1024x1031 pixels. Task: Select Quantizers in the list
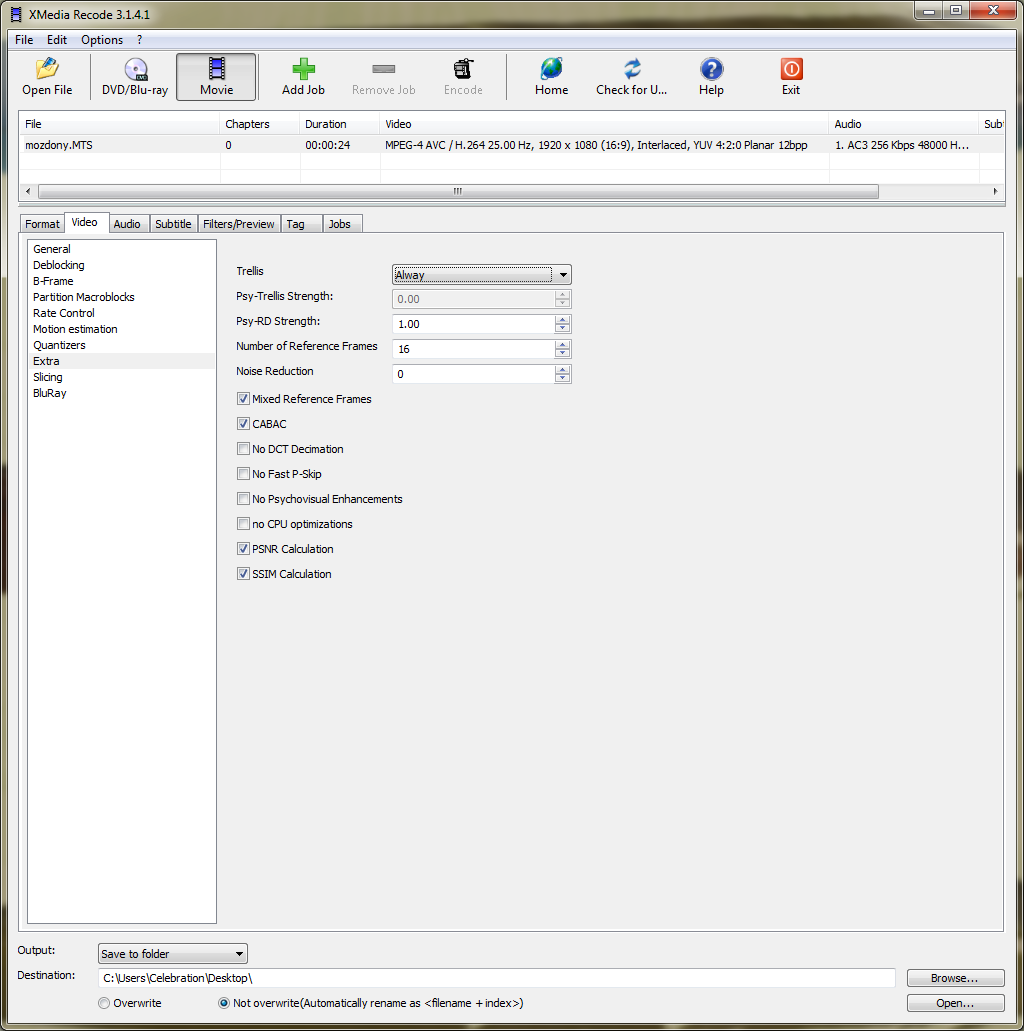pyautogui.click(x=59, y=345)
